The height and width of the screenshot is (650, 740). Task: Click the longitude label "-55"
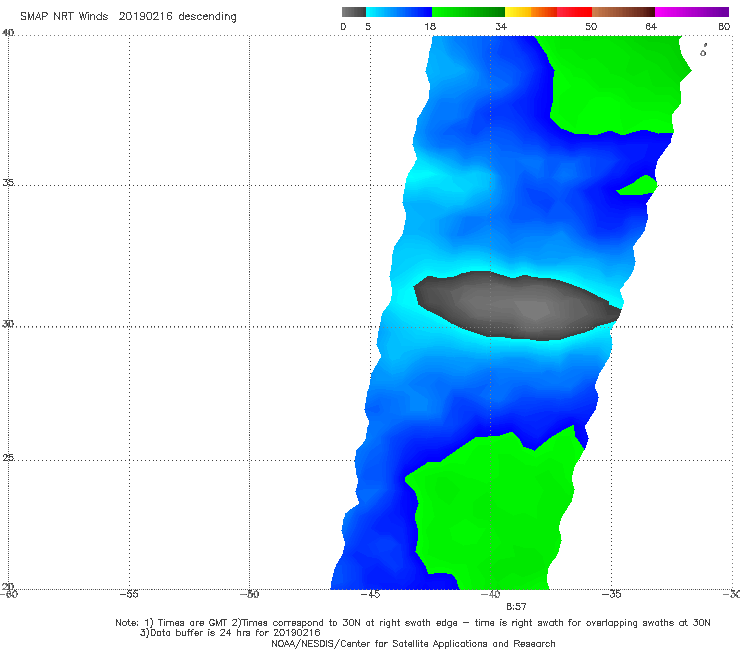[129, 594]
